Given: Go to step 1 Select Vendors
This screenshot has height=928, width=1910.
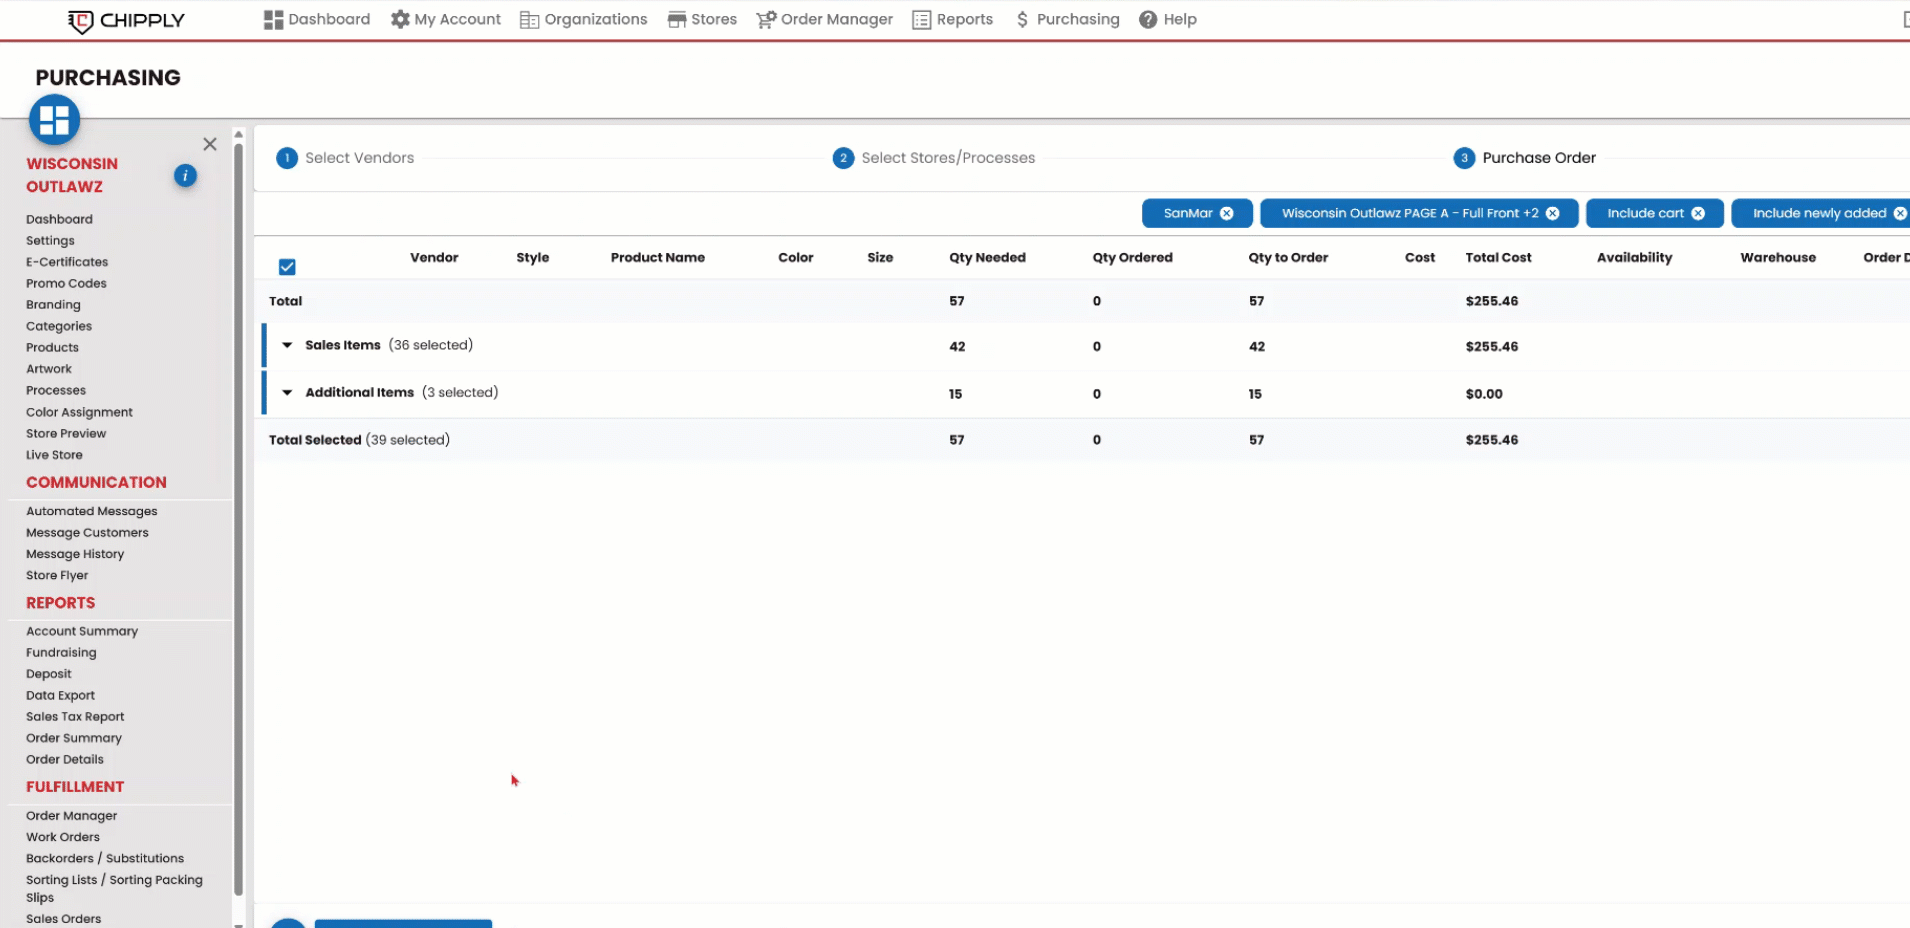Looking at the screenshot, I should (345, 158).
